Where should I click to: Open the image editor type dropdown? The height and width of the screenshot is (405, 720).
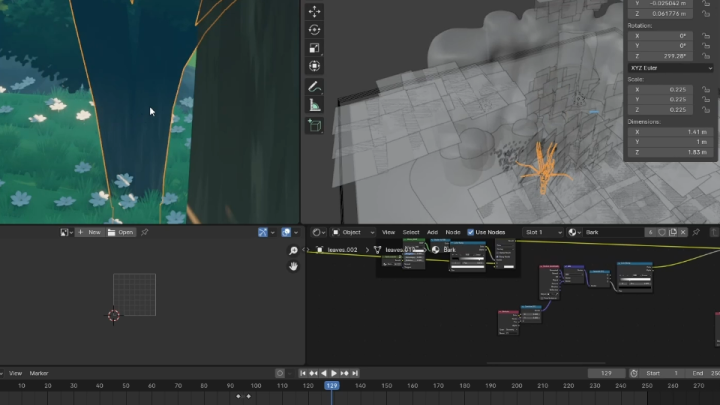coord(67,232)
